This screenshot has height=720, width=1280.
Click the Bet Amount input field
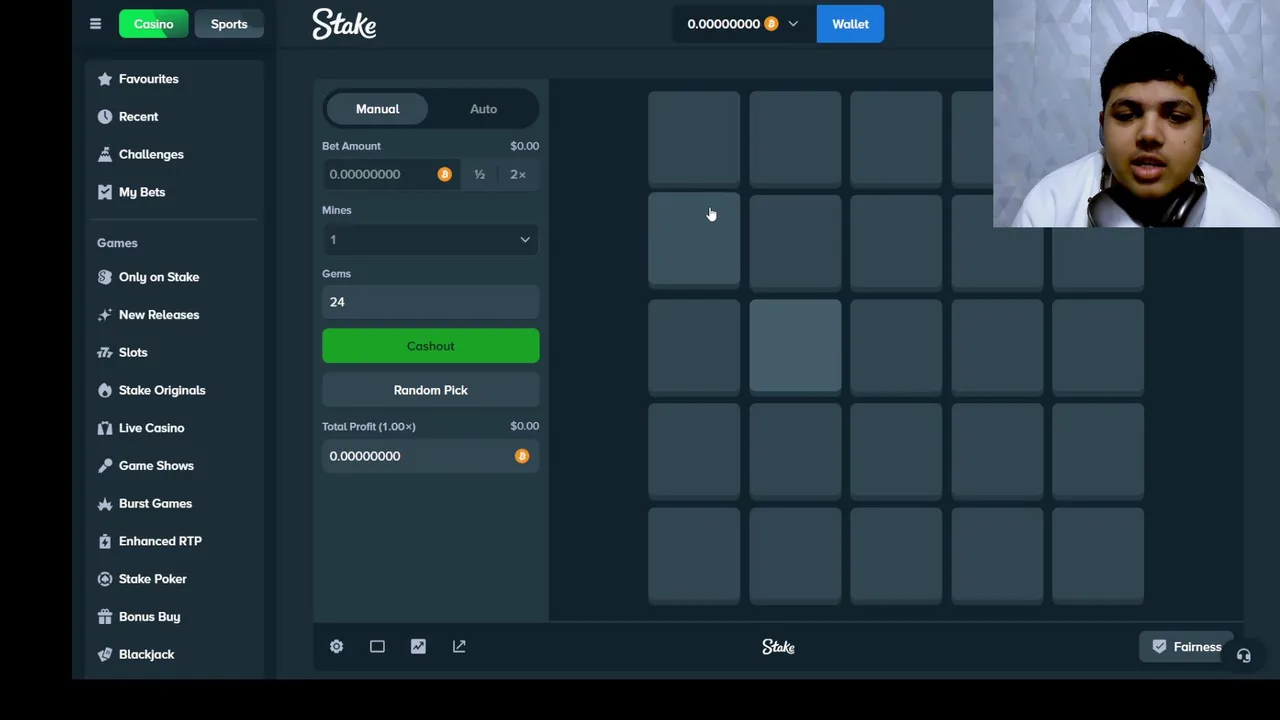tap(391, 174)
